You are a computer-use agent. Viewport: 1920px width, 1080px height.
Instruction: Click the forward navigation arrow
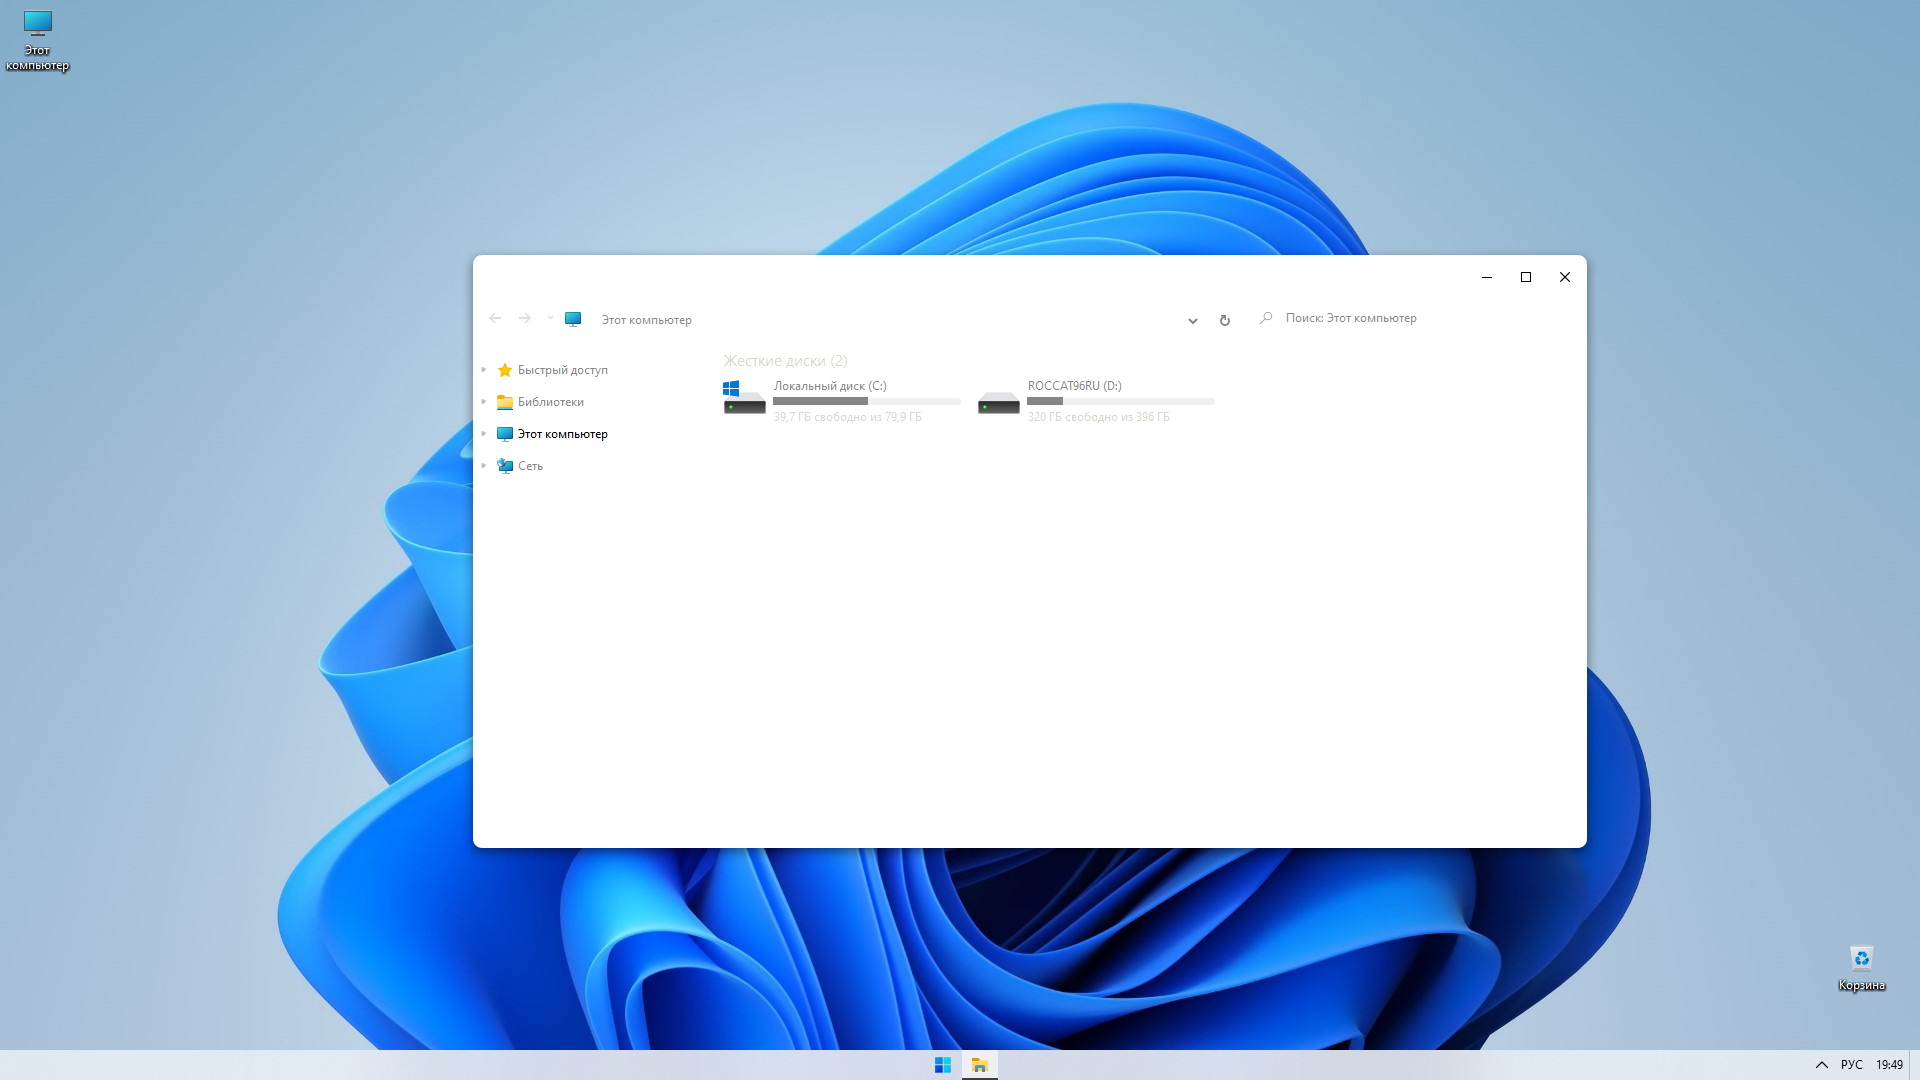coord(524,318)
